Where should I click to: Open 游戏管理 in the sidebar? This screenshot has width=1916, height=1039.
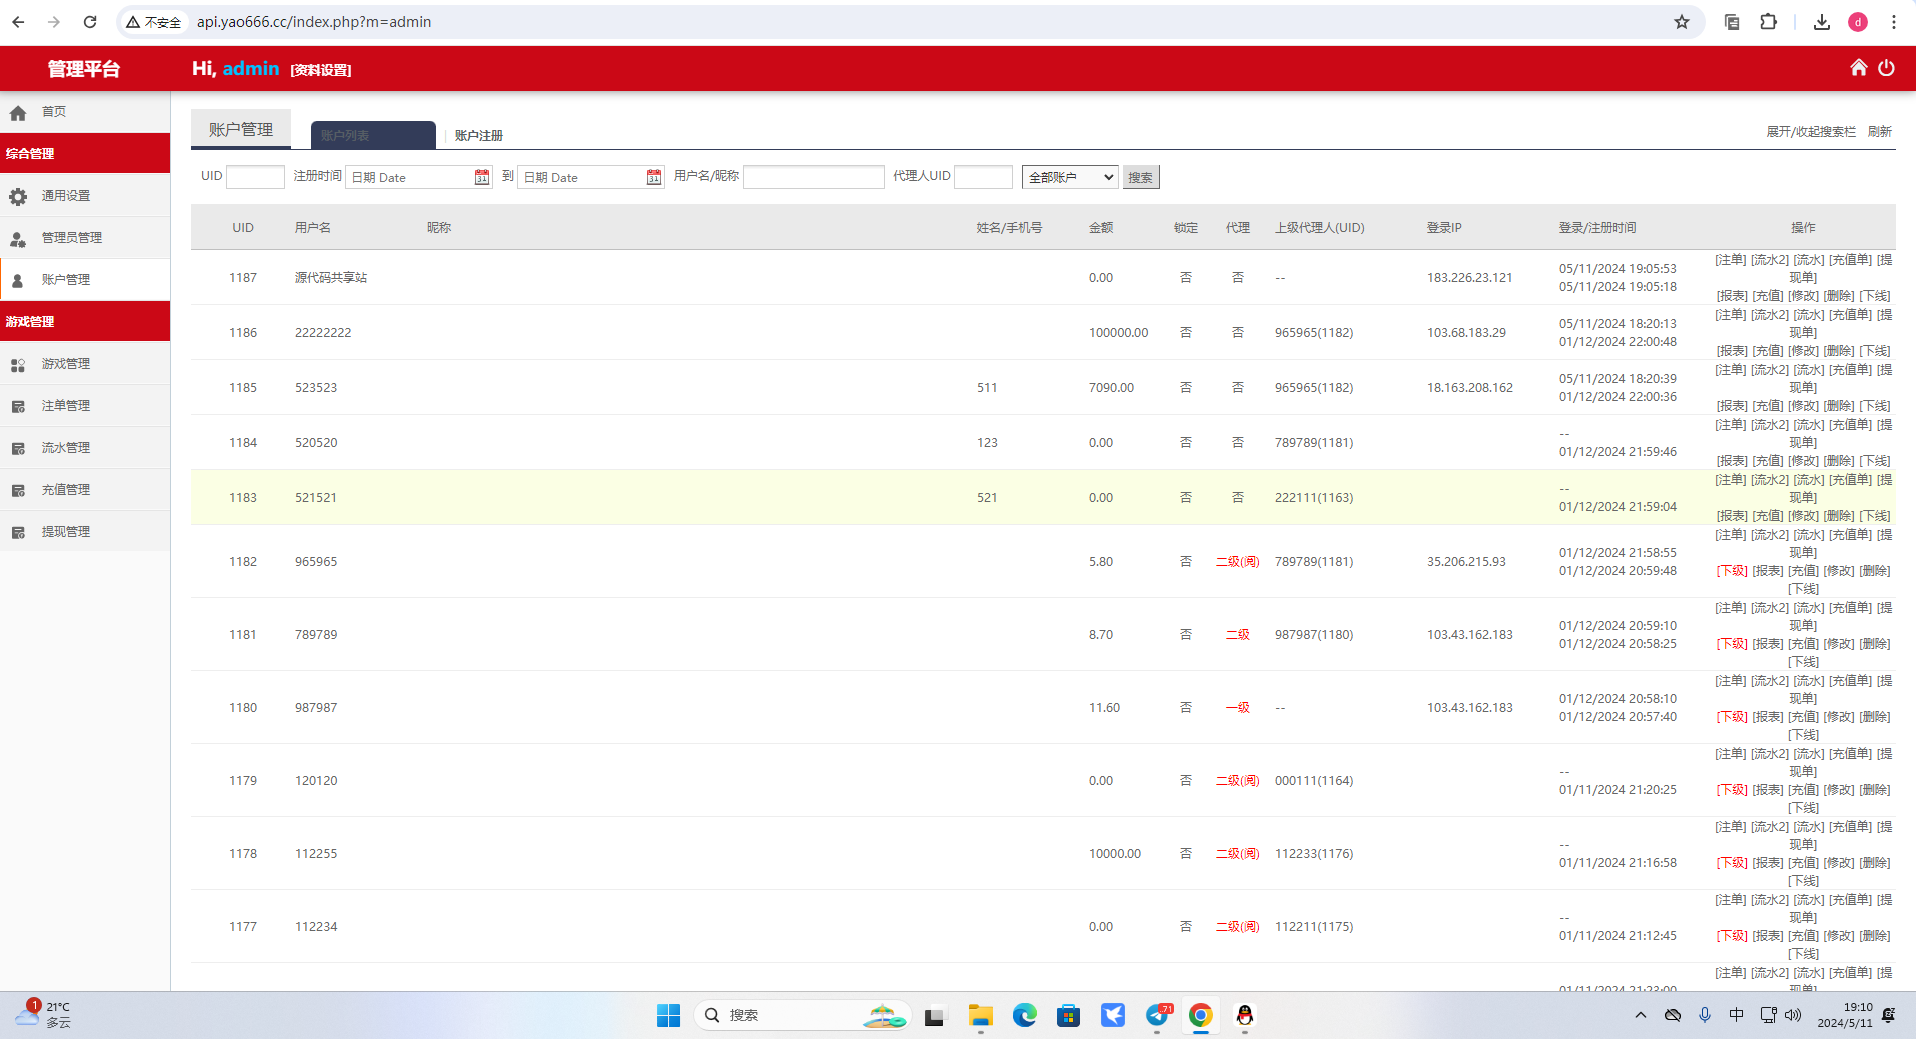[x=66, y=364]
